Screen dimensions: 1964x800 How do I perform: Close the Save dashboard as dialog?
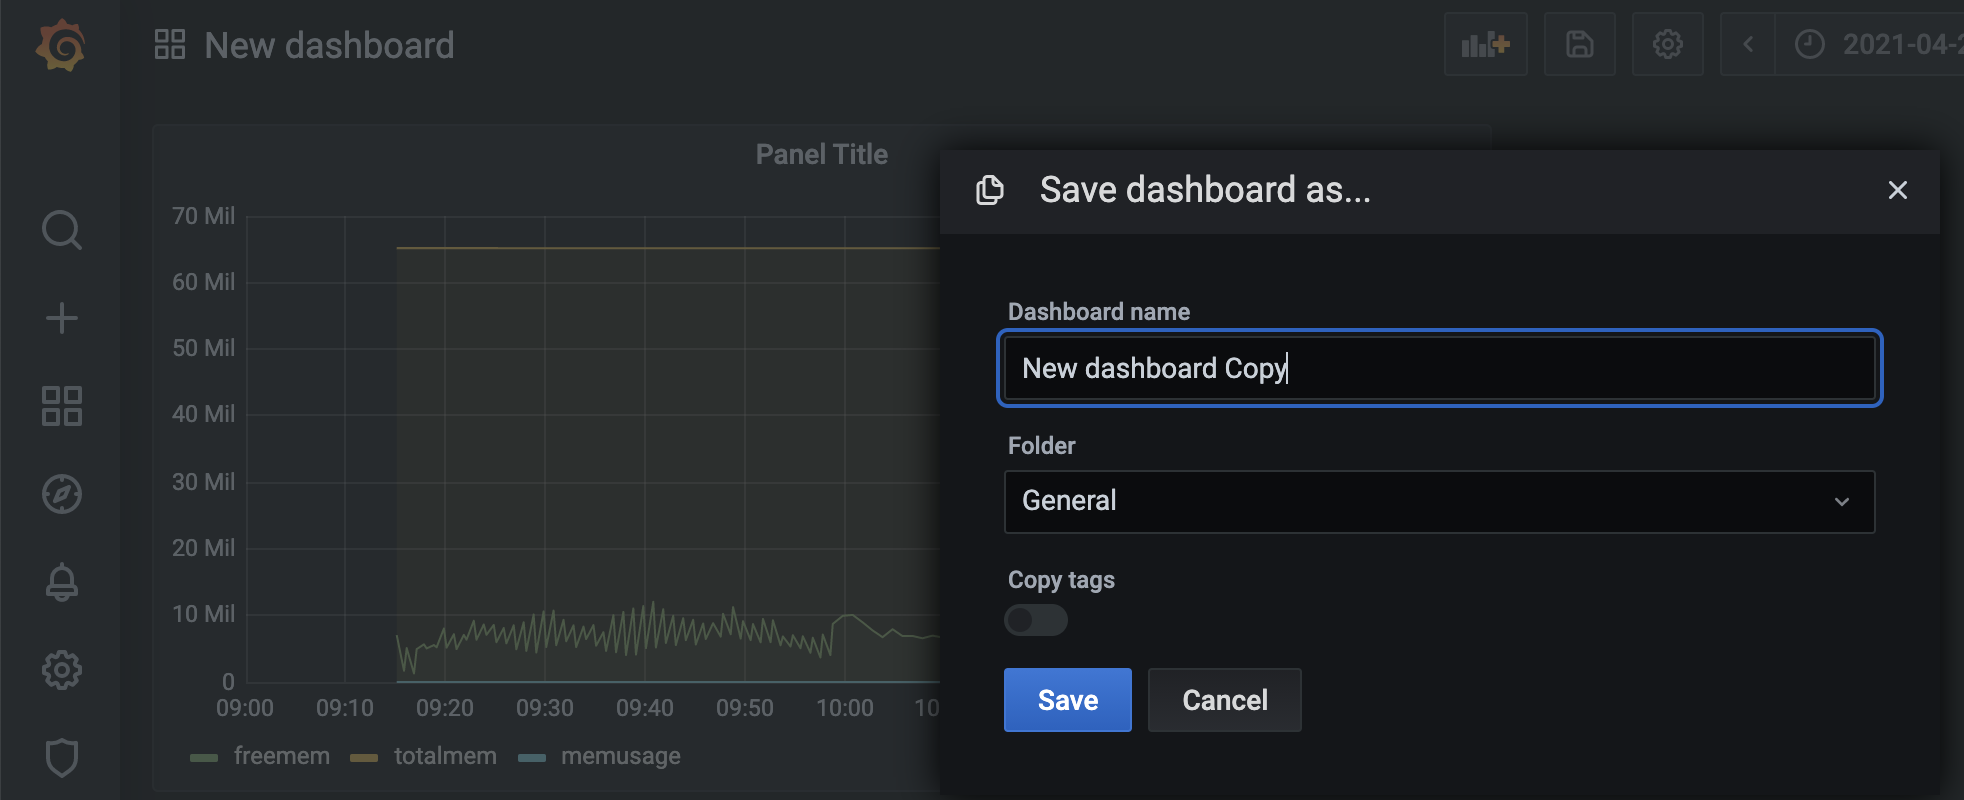pyautogui.click(x=1897, y=190)
